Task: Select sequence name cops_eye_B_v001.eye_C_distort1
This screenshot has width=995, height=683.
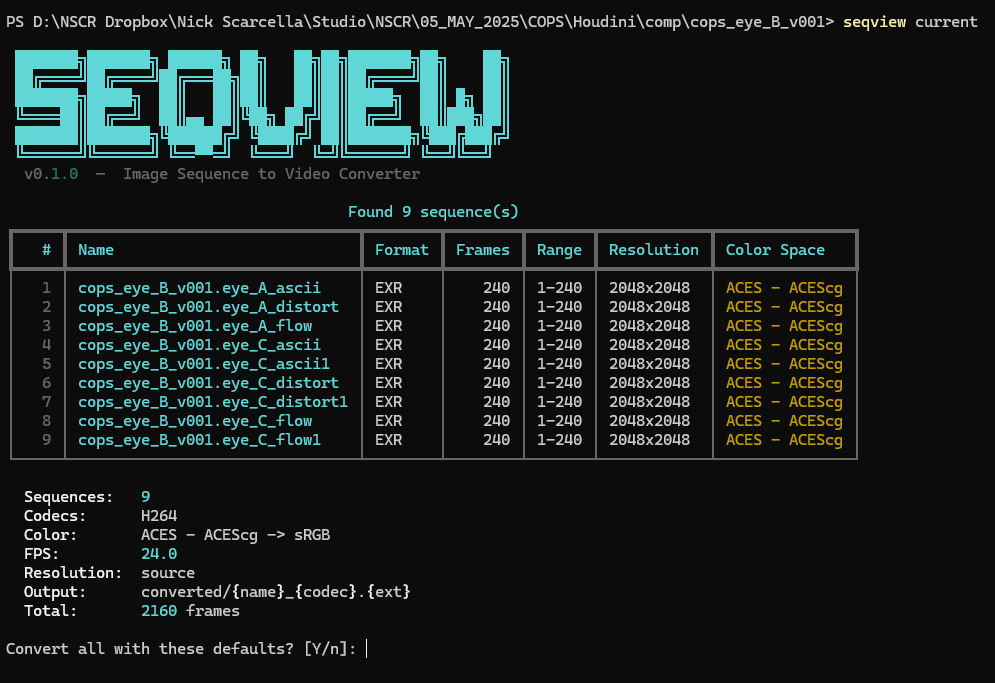Action: coord(213,402)
